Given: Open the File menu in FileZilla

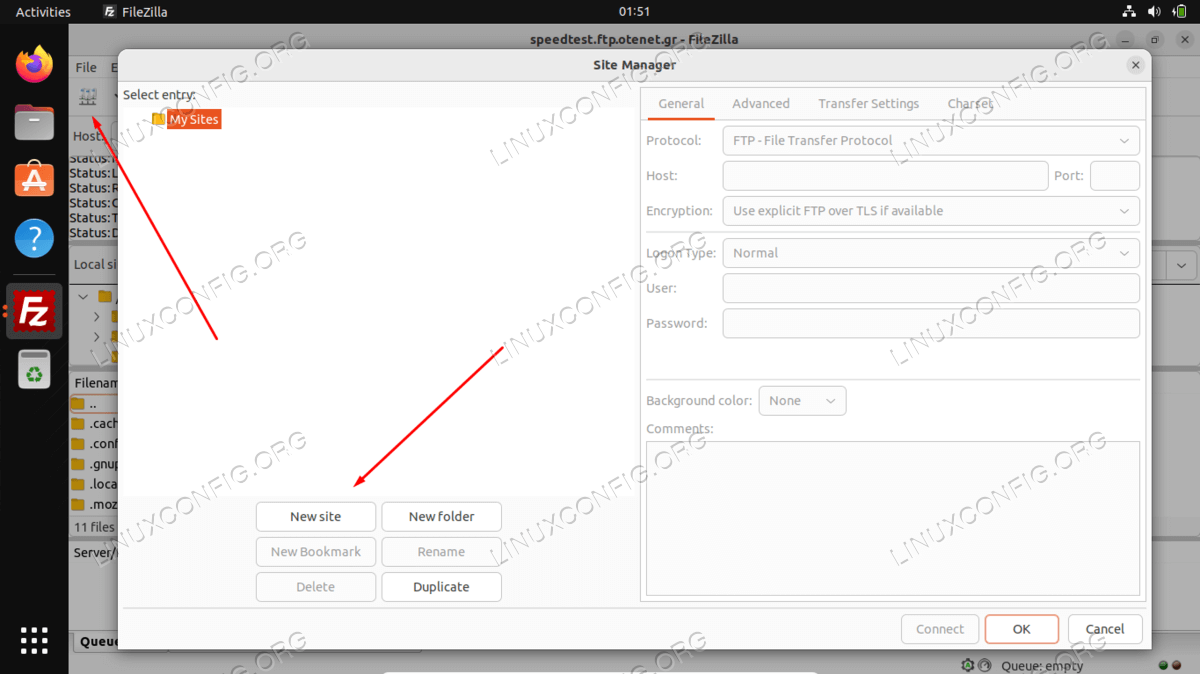Looking at the screenshot, I should [x=87, y=67].
